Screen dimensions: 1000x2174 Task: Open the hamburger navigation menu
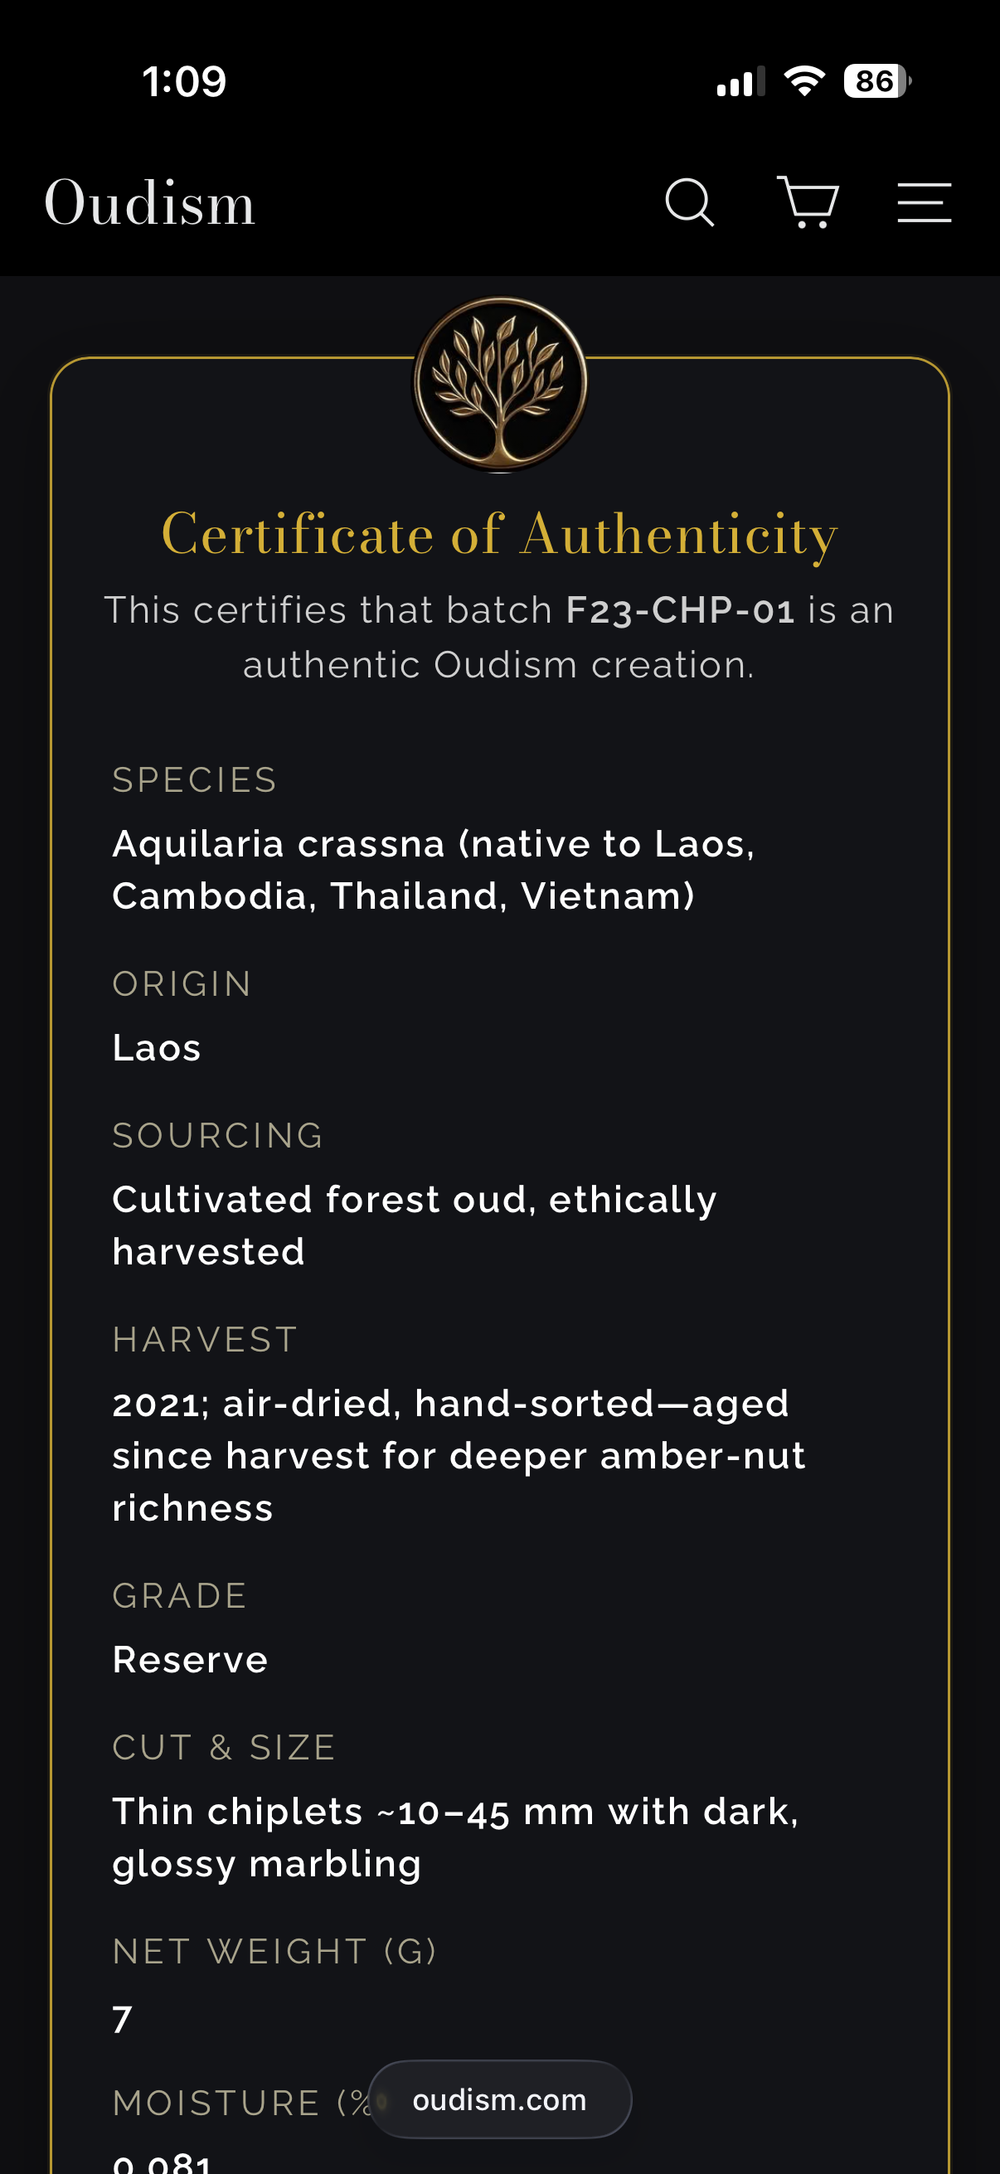pos(924,203)
